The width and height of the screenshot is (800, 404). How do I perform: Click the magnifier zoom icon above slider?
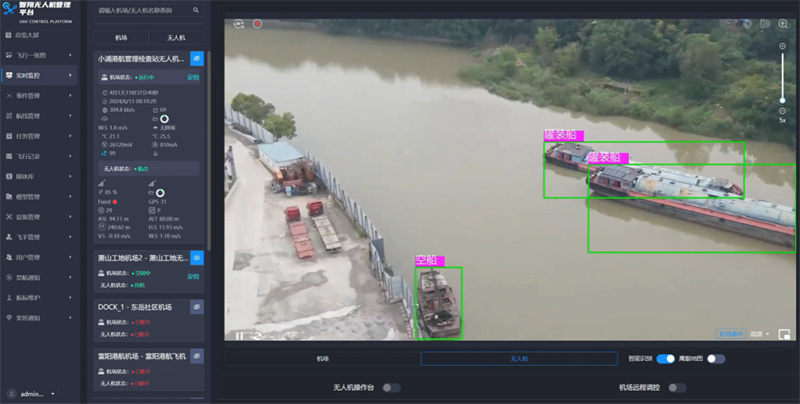pos(783,23)
